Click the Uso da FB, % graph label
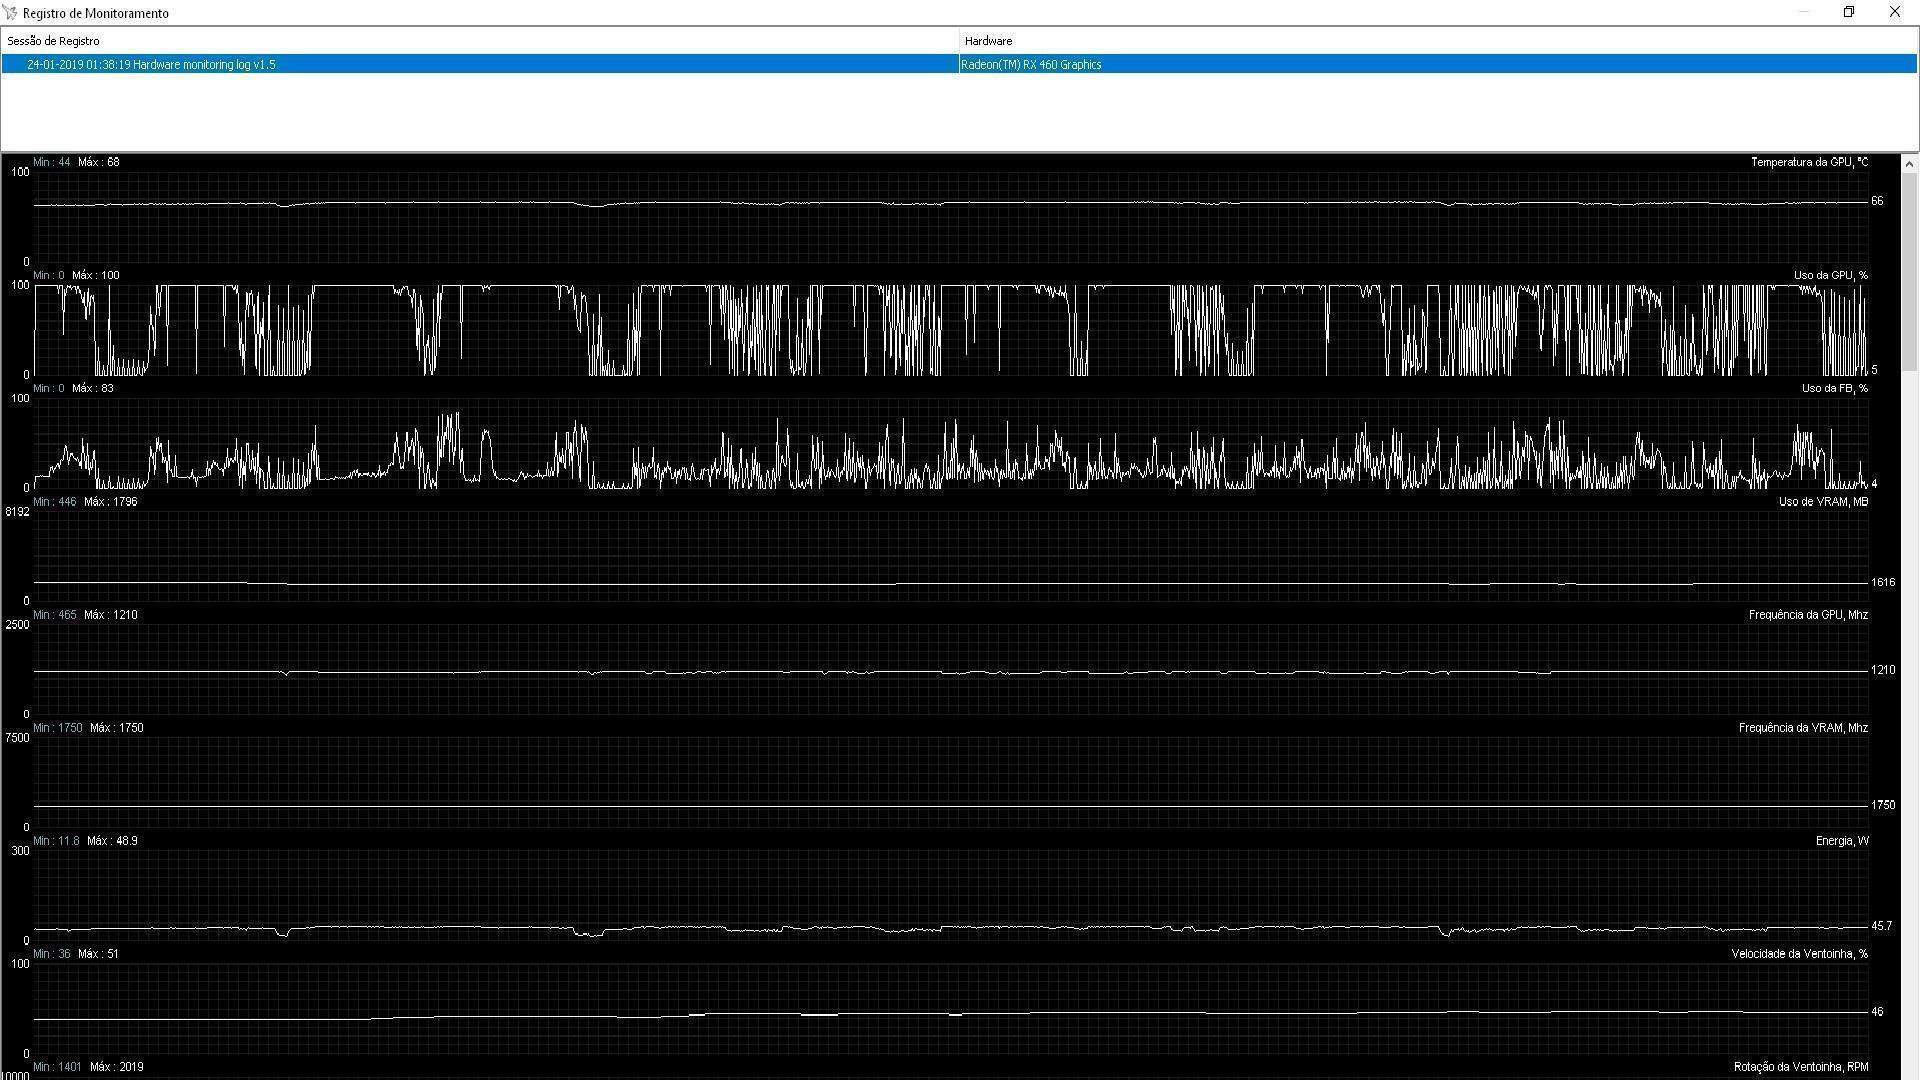The image size is (1920, 1080). click(1834, 388)
